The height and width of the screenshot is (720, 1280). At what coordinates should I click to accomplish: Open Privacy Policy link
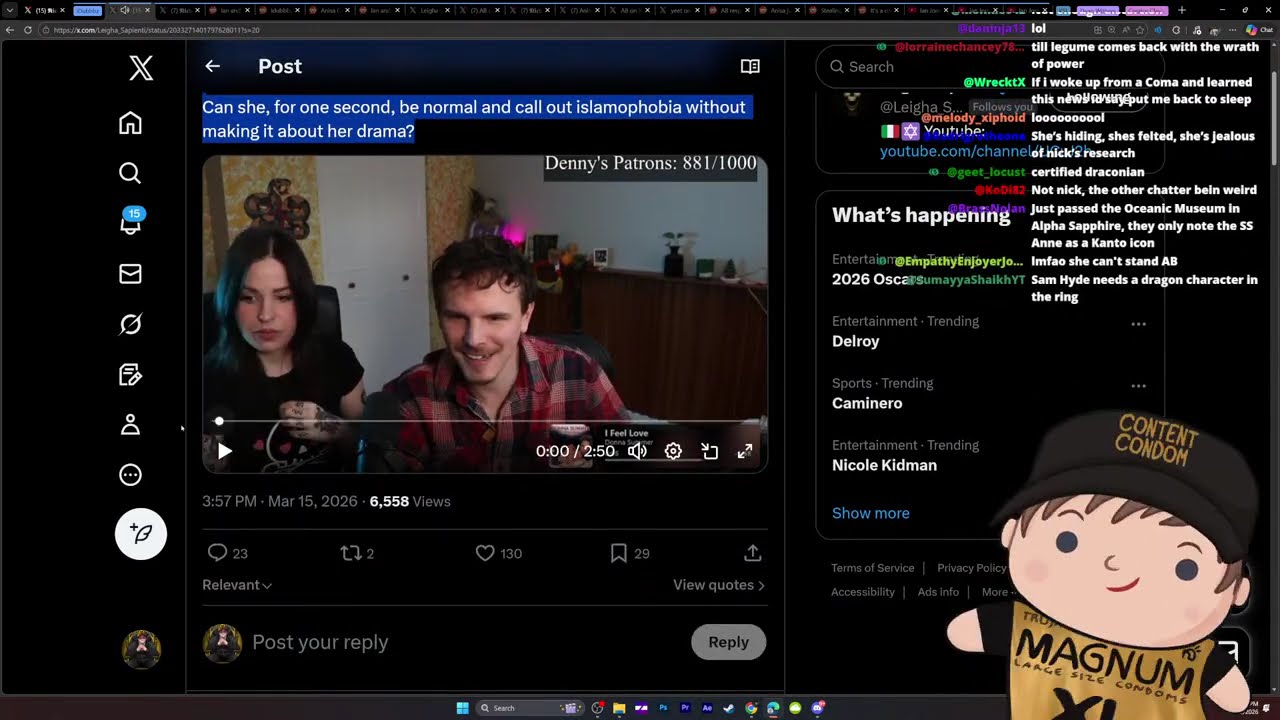pyautogui.click(x=972, y=568)
